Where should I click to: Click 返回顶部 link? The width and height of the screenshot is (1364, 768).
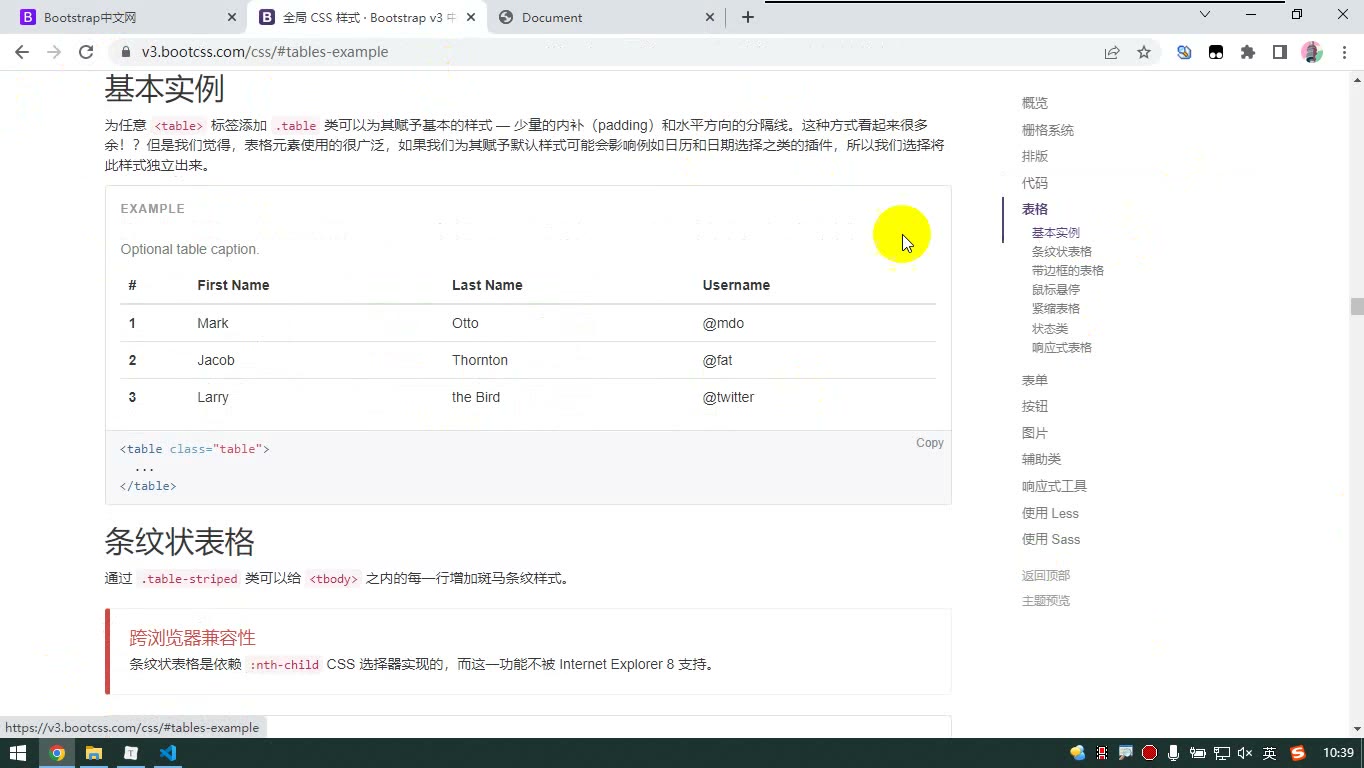click(1046, 576)
